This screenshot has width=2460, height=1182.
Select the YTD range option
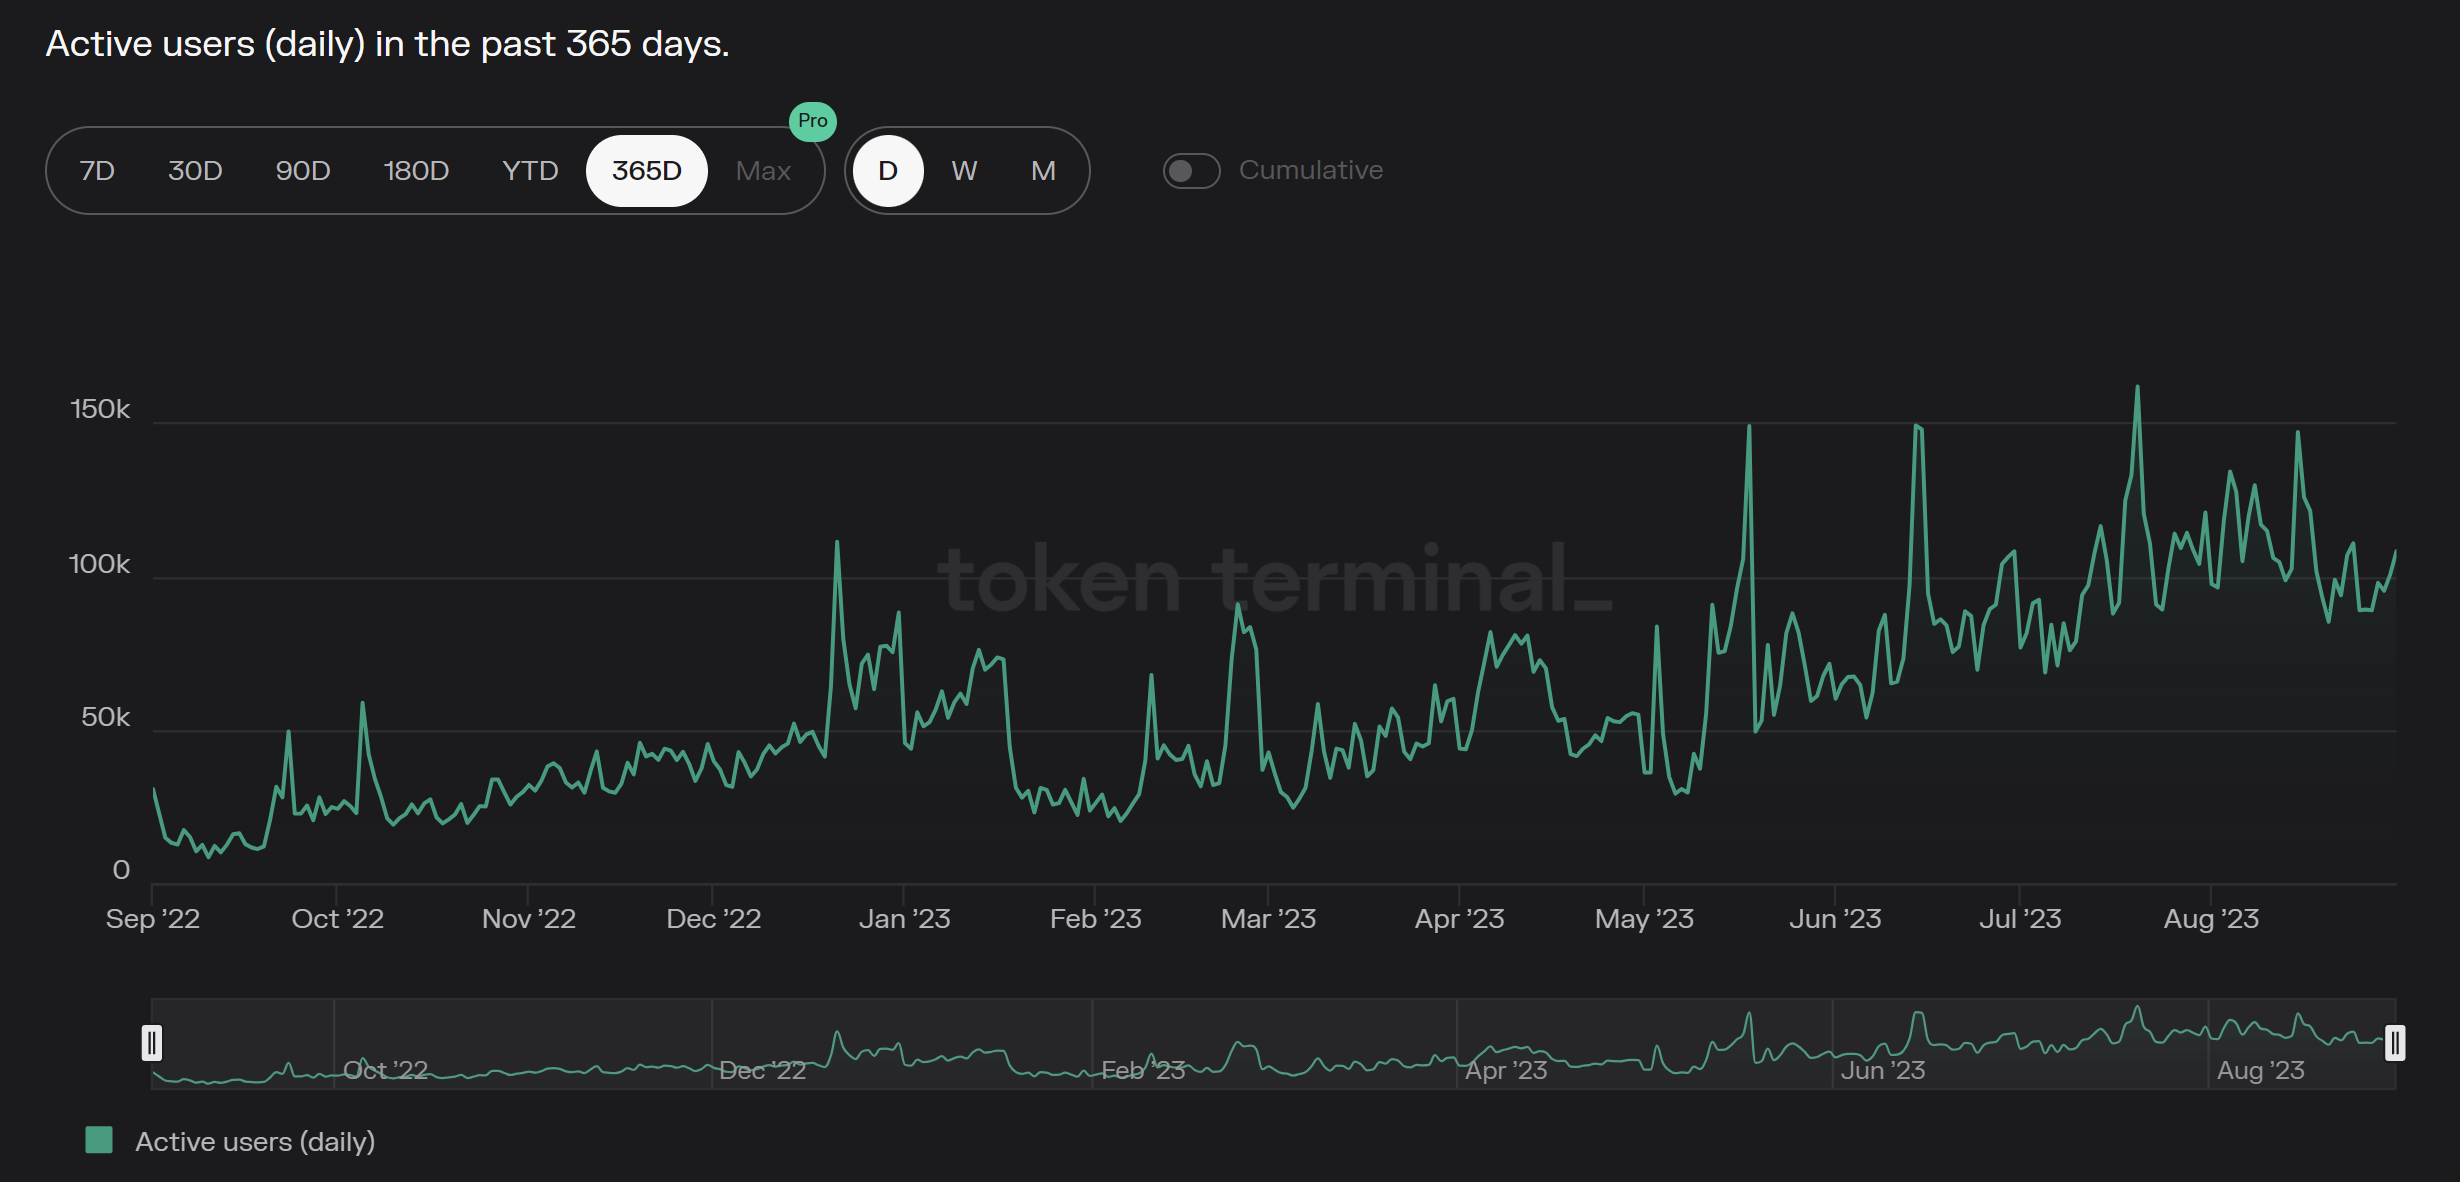tap(530, 171)
